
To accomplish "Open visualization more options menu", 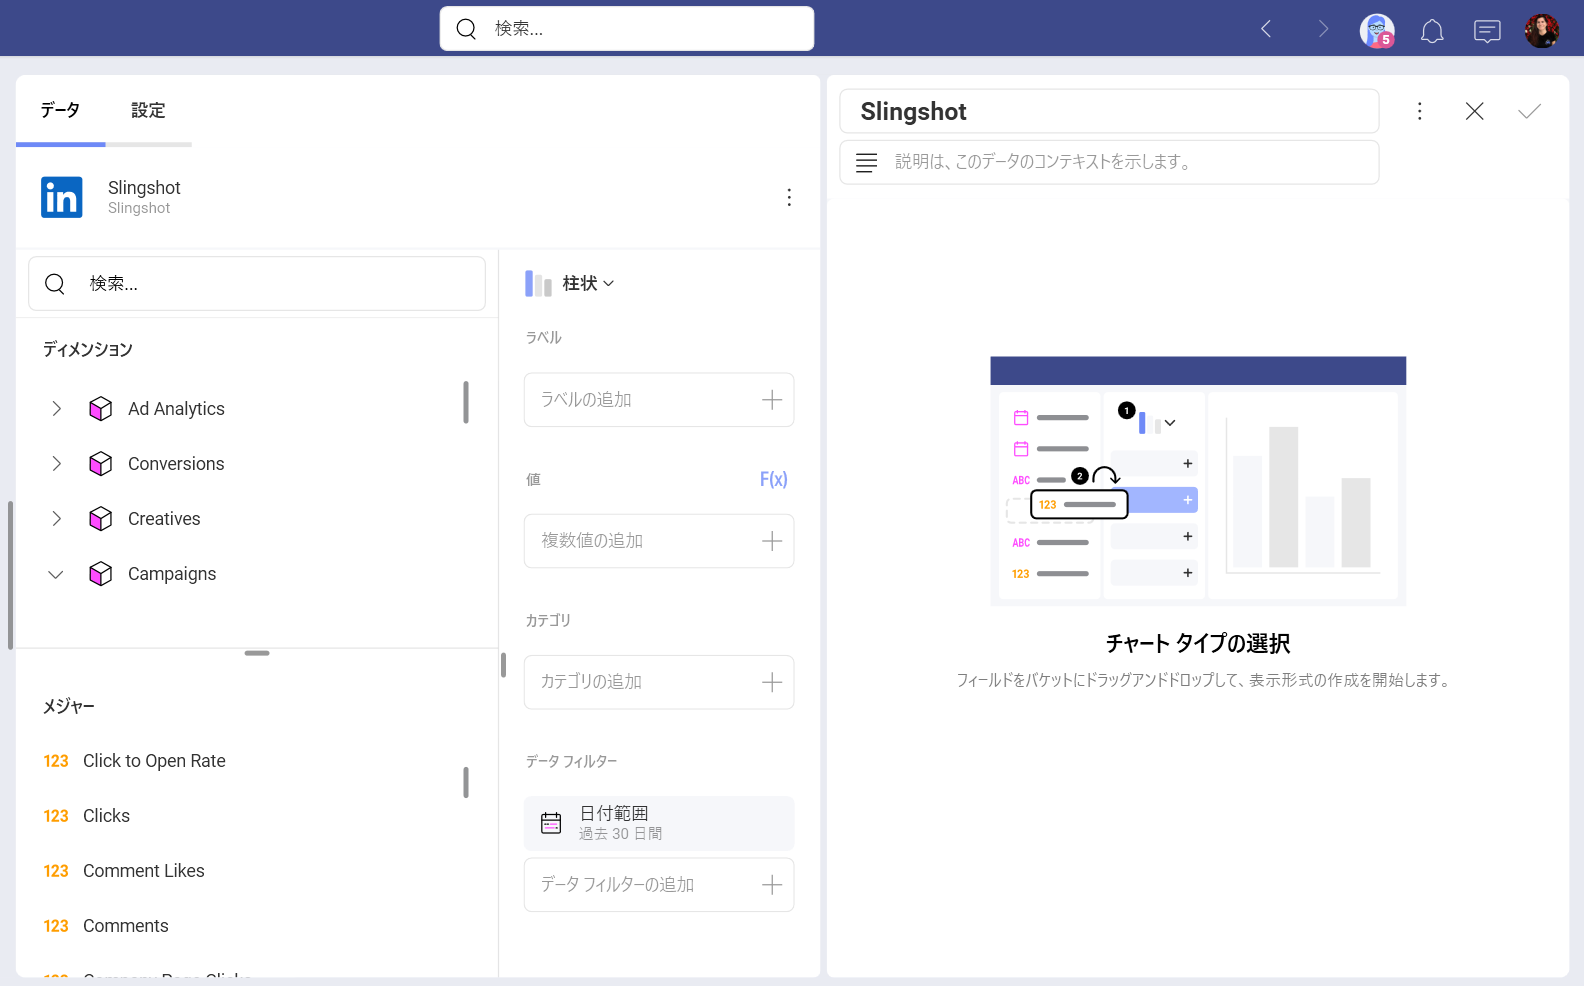I will point(1419,111).
